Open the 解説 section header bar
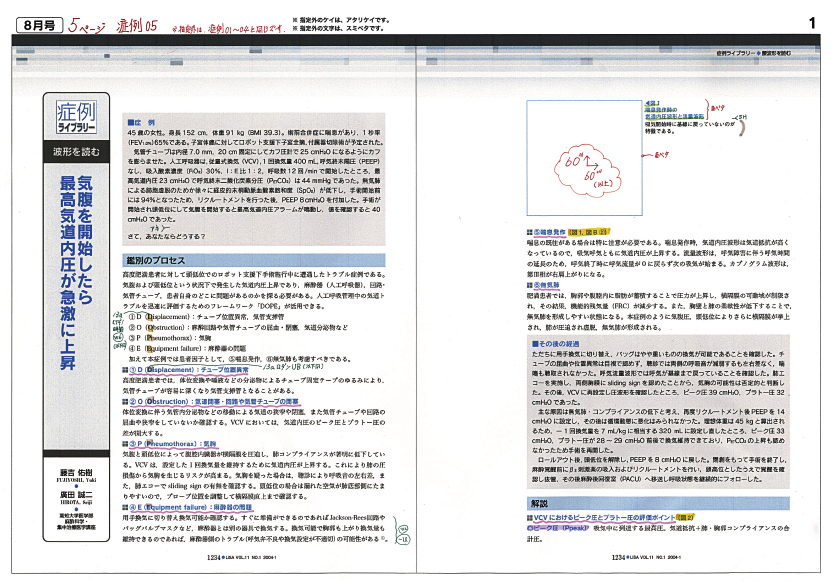The height and width of the screenshot is (586, 836). click(538, 532)
